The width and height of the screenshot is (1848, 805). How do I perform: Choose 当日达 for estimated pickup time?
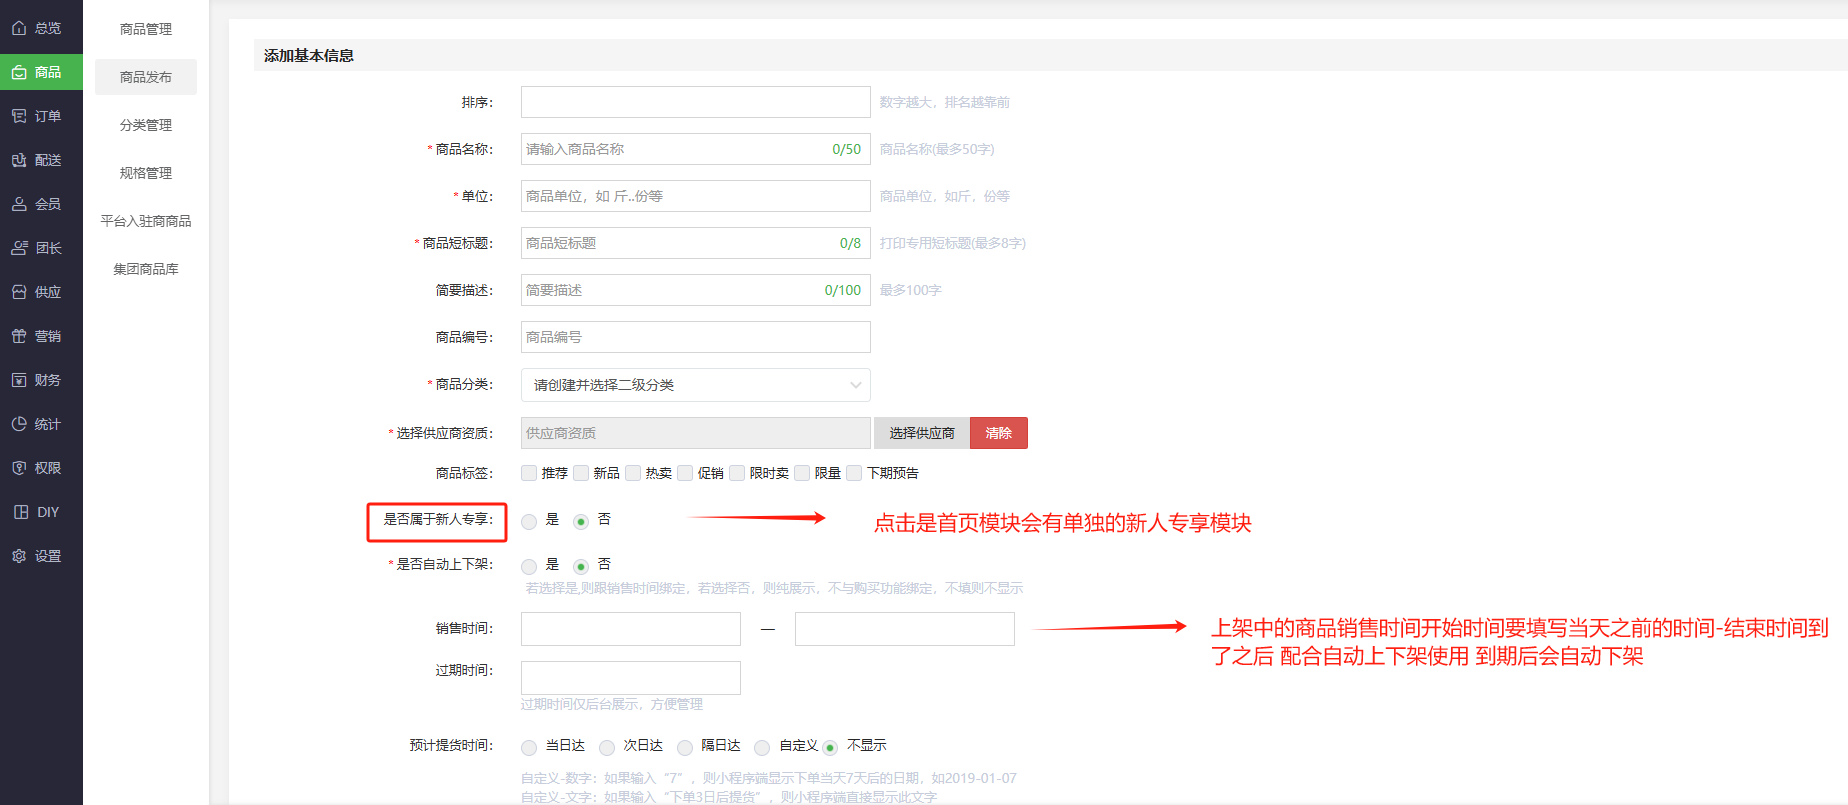[529, 747]
